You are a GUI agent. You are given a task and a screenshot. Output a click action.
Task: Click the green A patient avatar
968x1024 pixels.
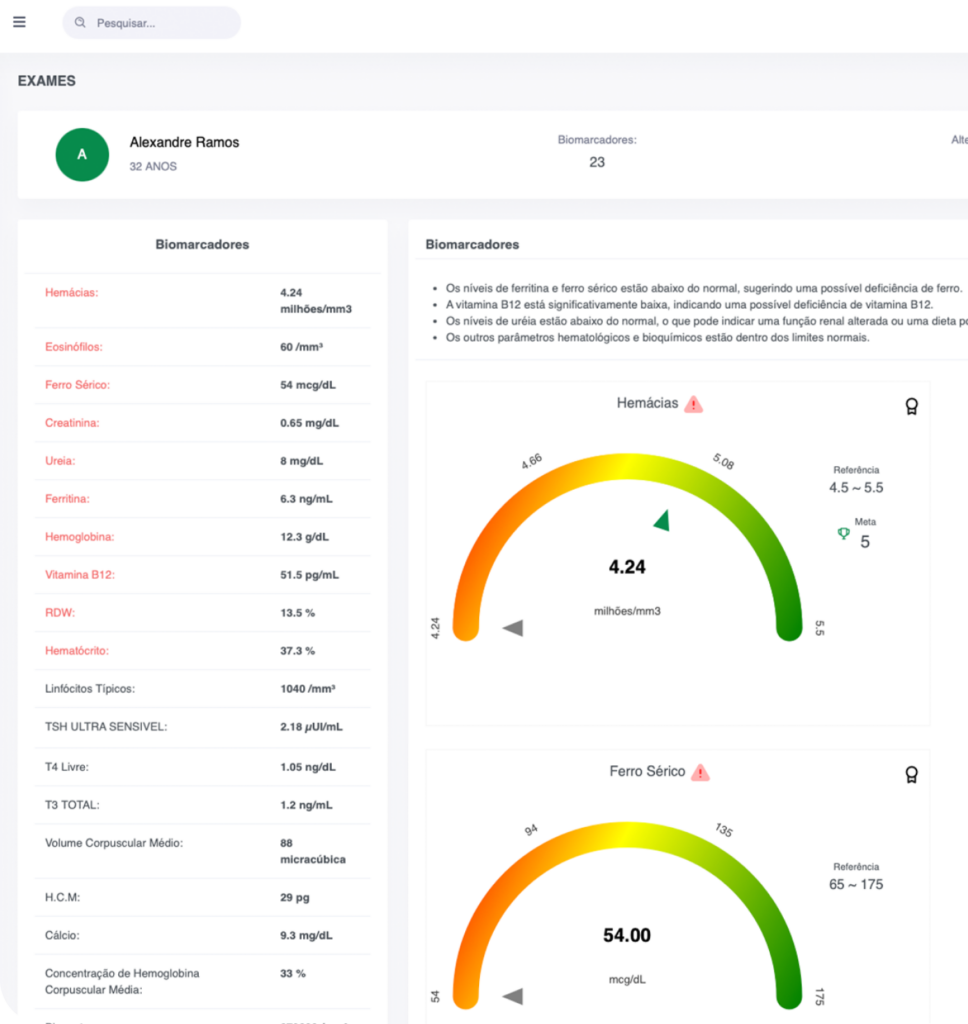pos(82,154)
